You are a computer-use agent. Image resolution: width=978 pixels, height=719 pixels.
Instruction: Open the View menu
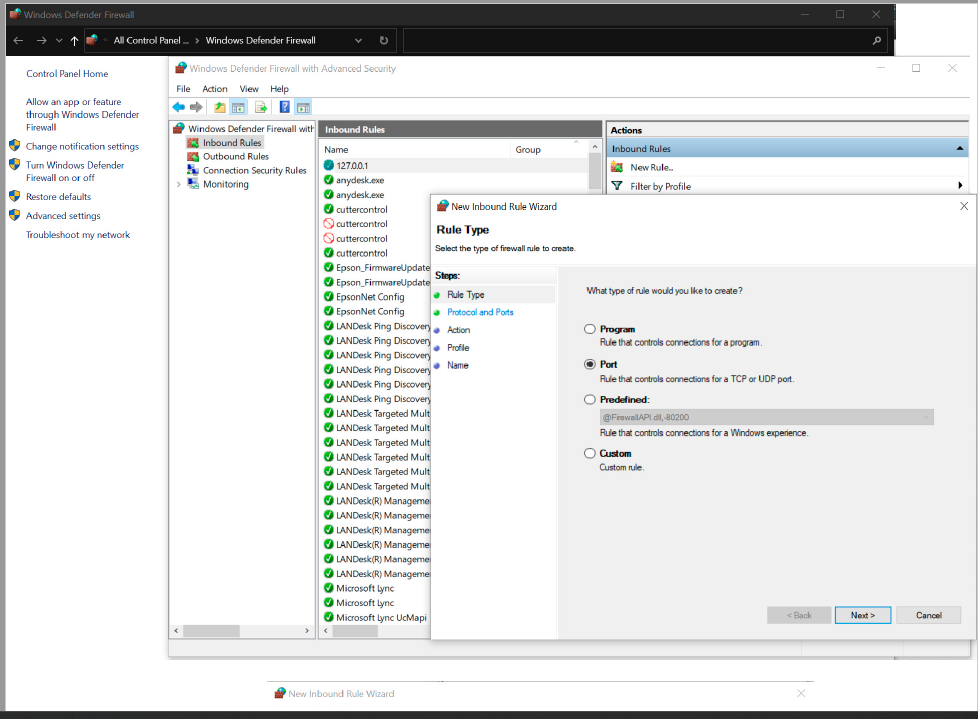248,89
